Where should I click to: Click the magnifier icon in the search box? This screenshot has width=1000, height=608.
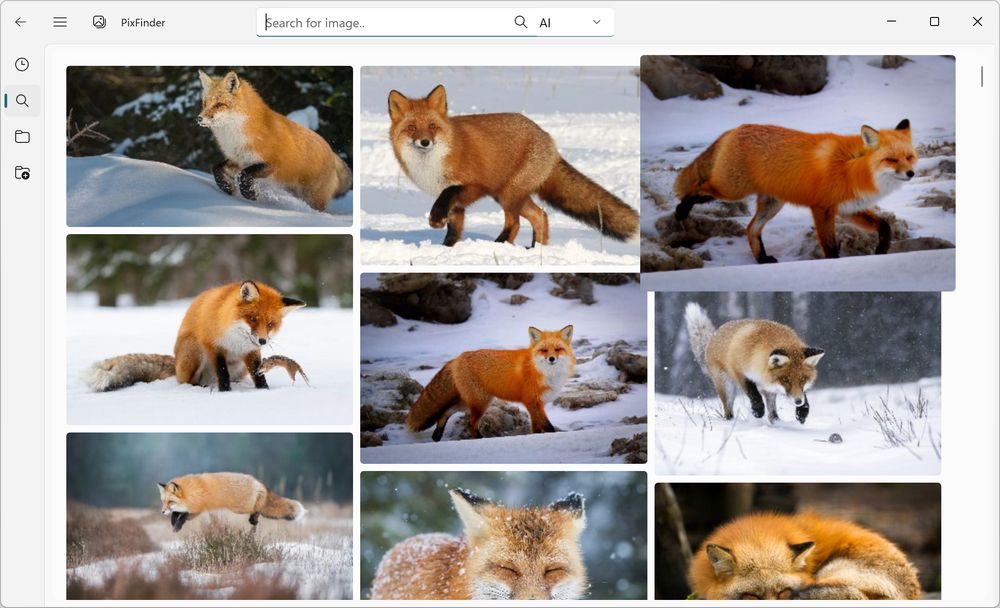[520, 22]
